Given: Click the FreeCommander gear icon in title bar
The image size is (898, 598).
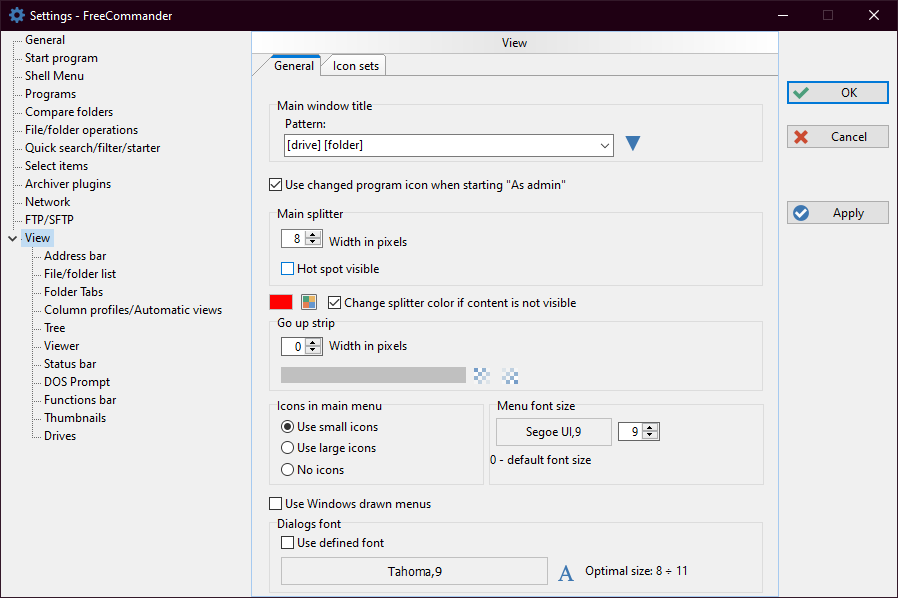Looking at the screenshot, I should click(x=16, y=15).
